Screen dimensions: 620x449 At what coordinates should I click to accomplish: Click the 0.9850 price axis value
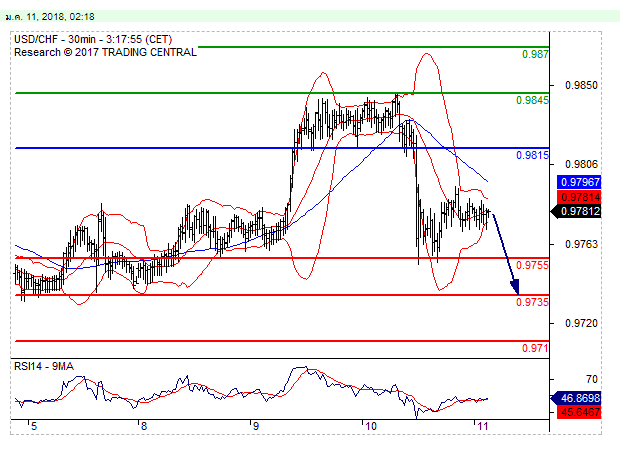click(x=581, y=85)
